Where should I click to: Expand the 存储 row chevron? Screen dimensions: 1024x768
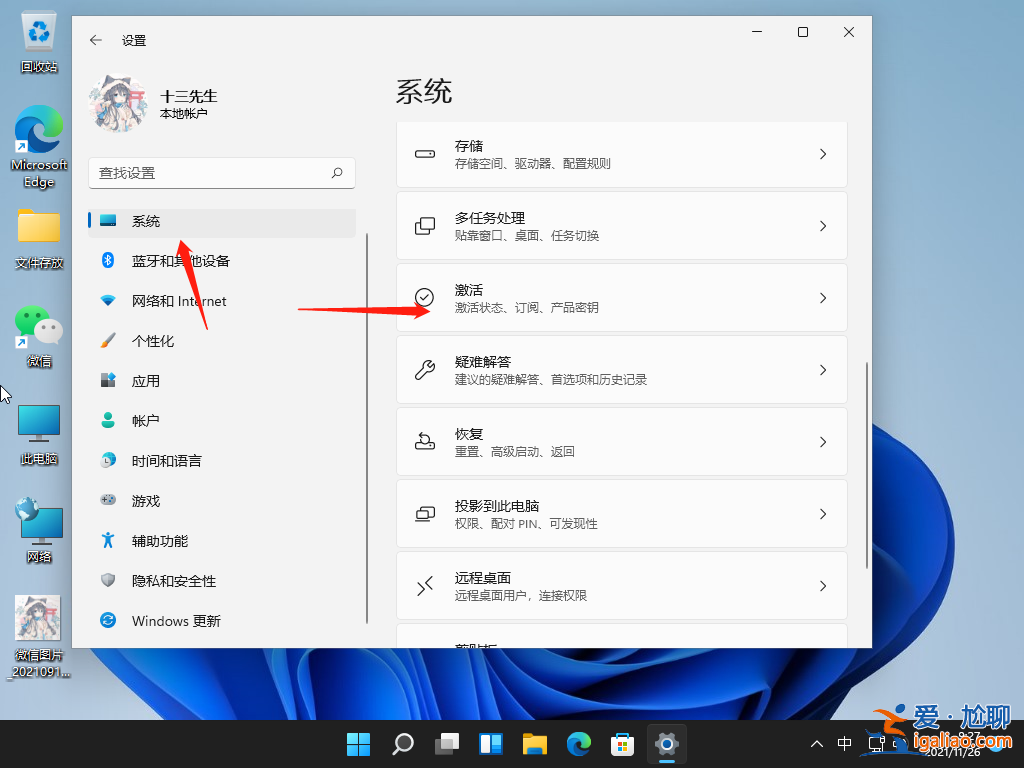(x=822, y=154)
